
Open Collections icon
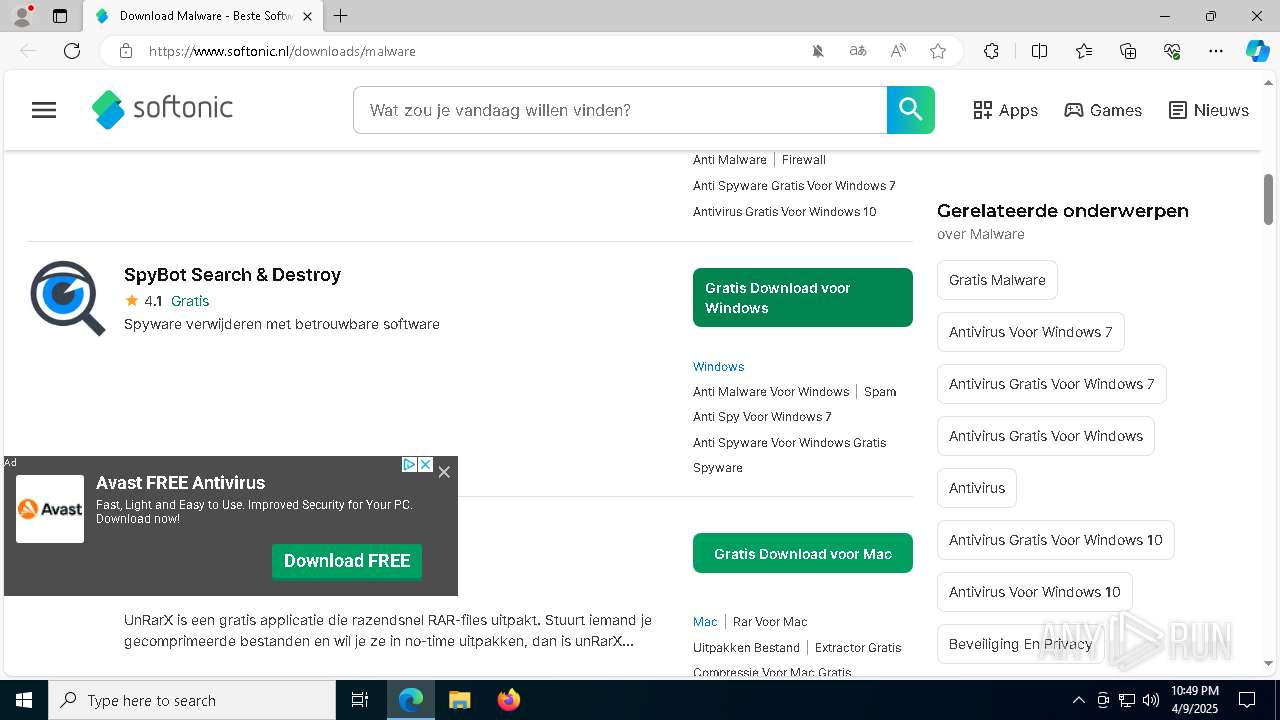click(x=1128, y=51)
